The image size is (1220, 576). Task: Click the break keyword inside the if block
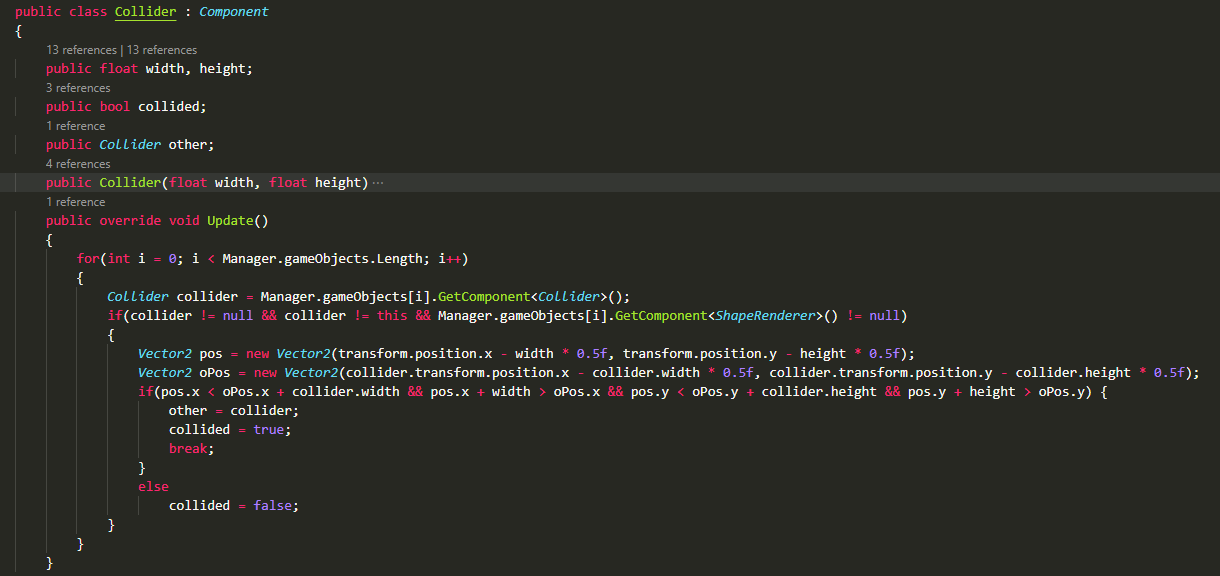[188, 449]
